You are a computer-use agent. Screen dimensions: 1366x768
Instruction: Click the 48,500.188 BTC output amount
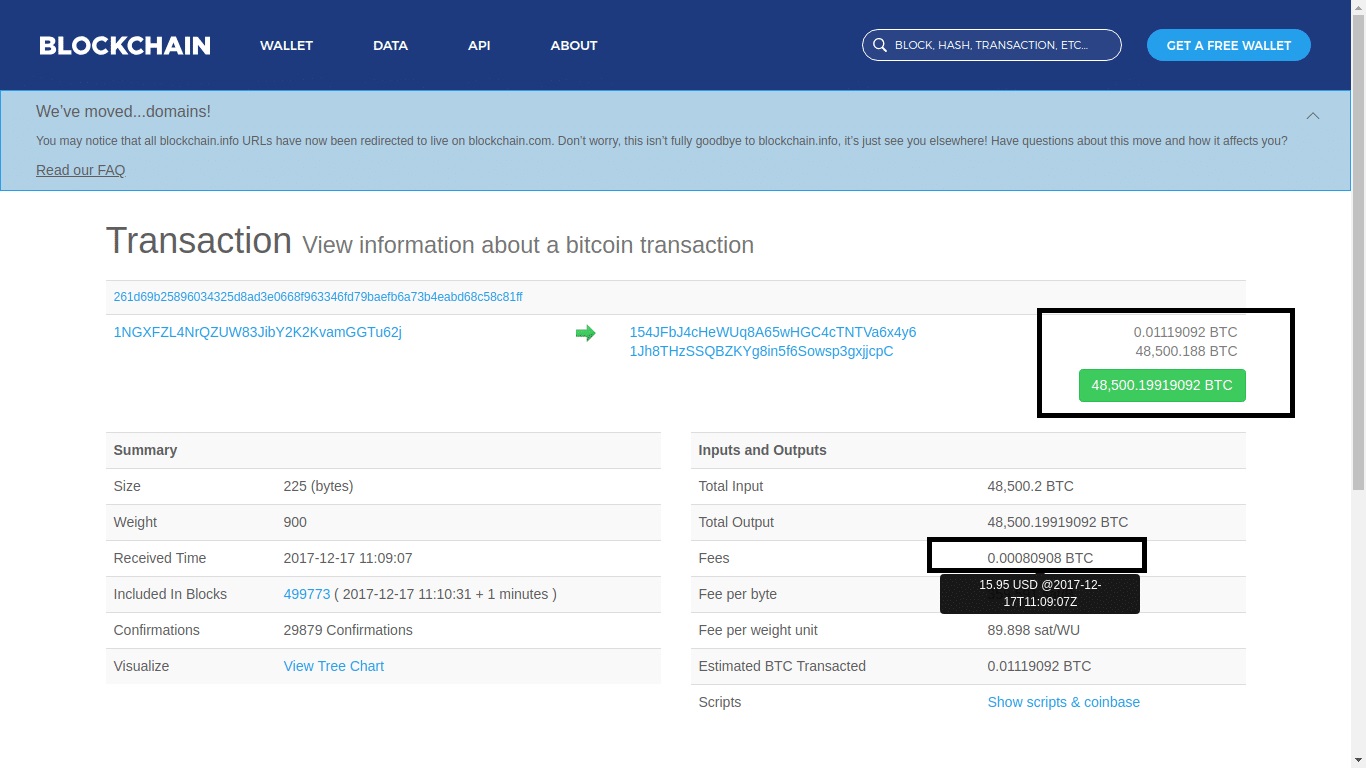1187,351
